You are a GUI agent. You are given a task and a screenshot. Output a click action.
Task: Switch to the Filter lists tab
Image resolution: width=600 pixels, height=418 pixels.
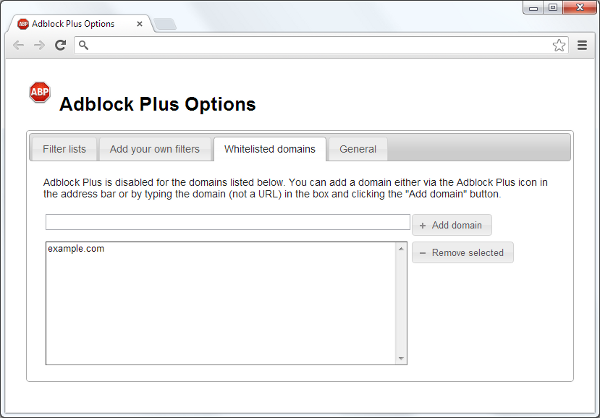click(64, 149)
